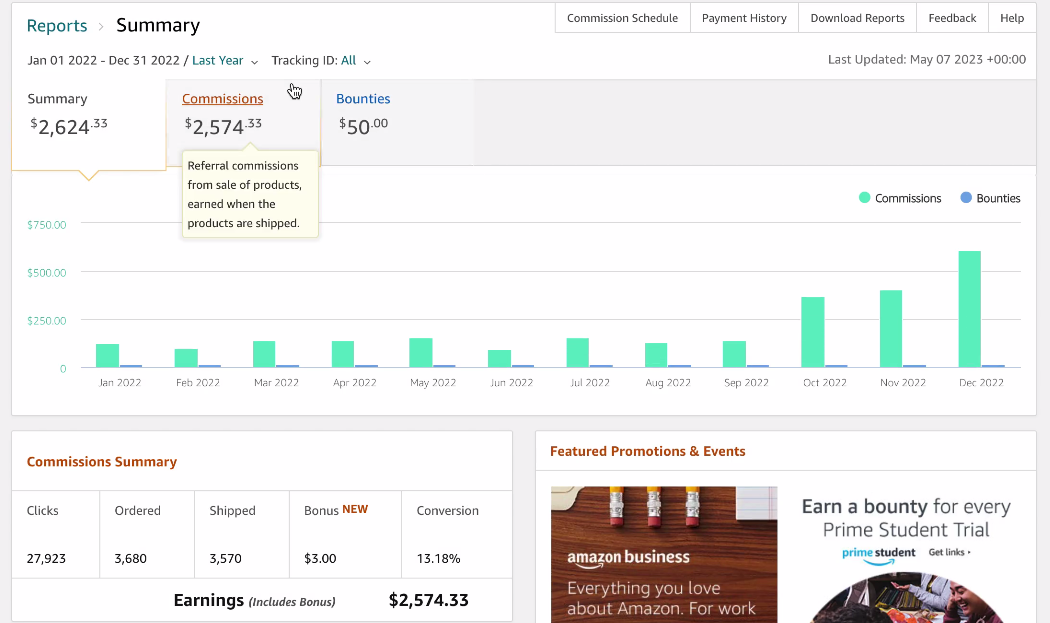Click the 'Dec 2022' axis label
Image resolution: width=1050 pixels, height=623 pixels.
tap(981, 383)
